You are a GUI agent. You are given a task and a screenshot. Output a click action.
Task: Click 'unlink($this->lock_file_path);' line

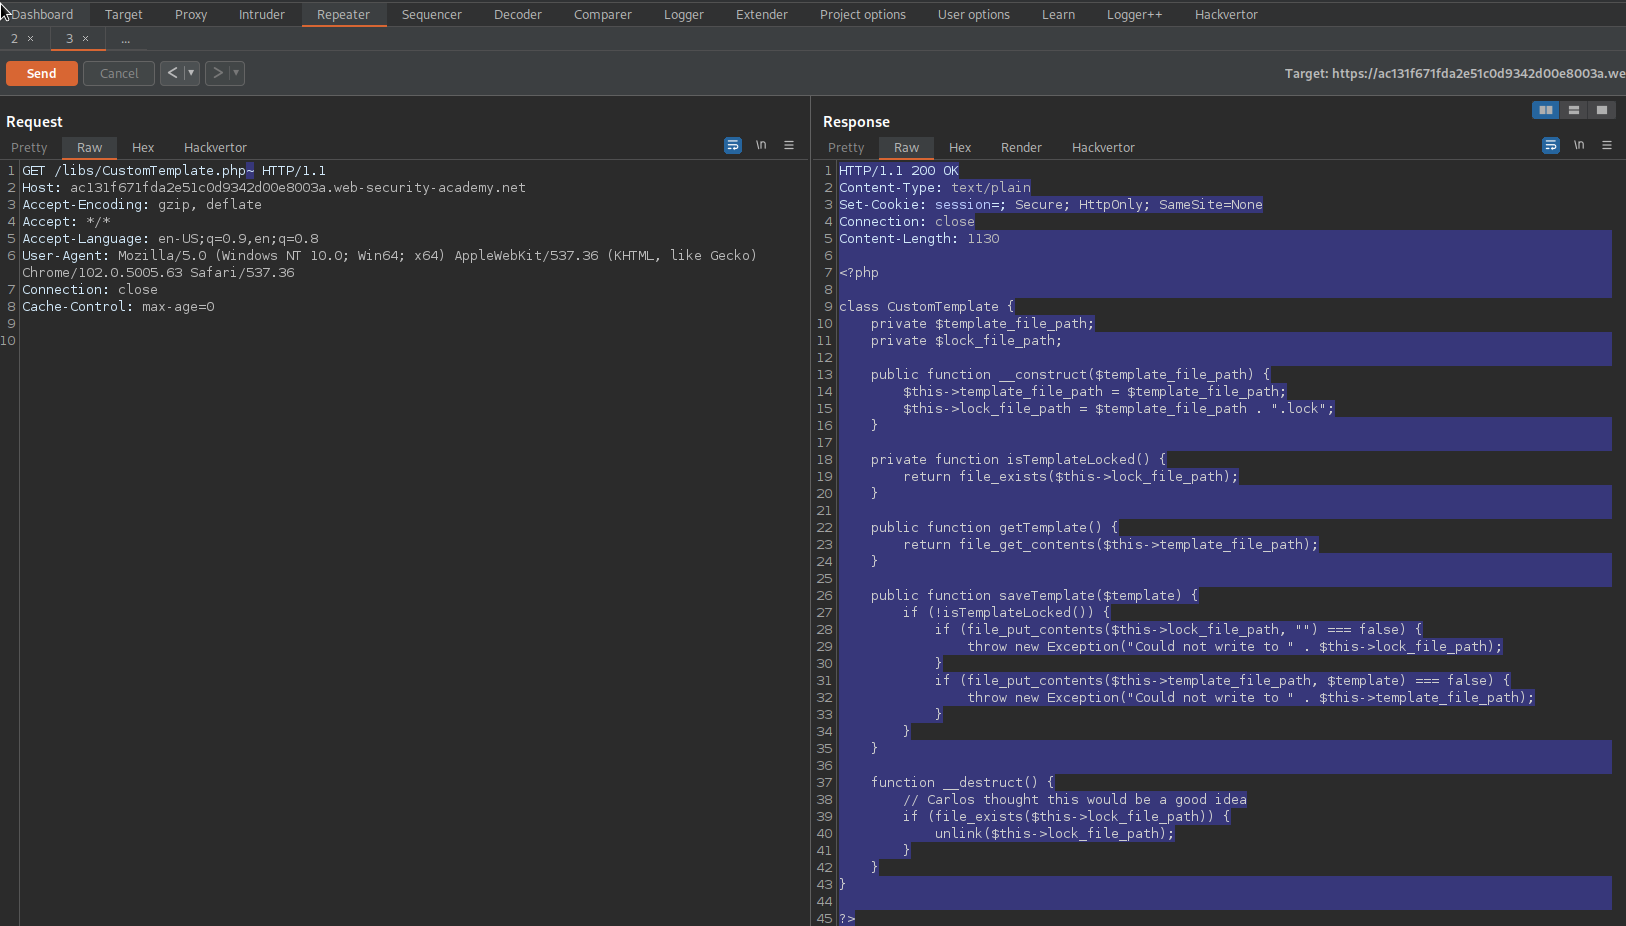pos(1055,834)
